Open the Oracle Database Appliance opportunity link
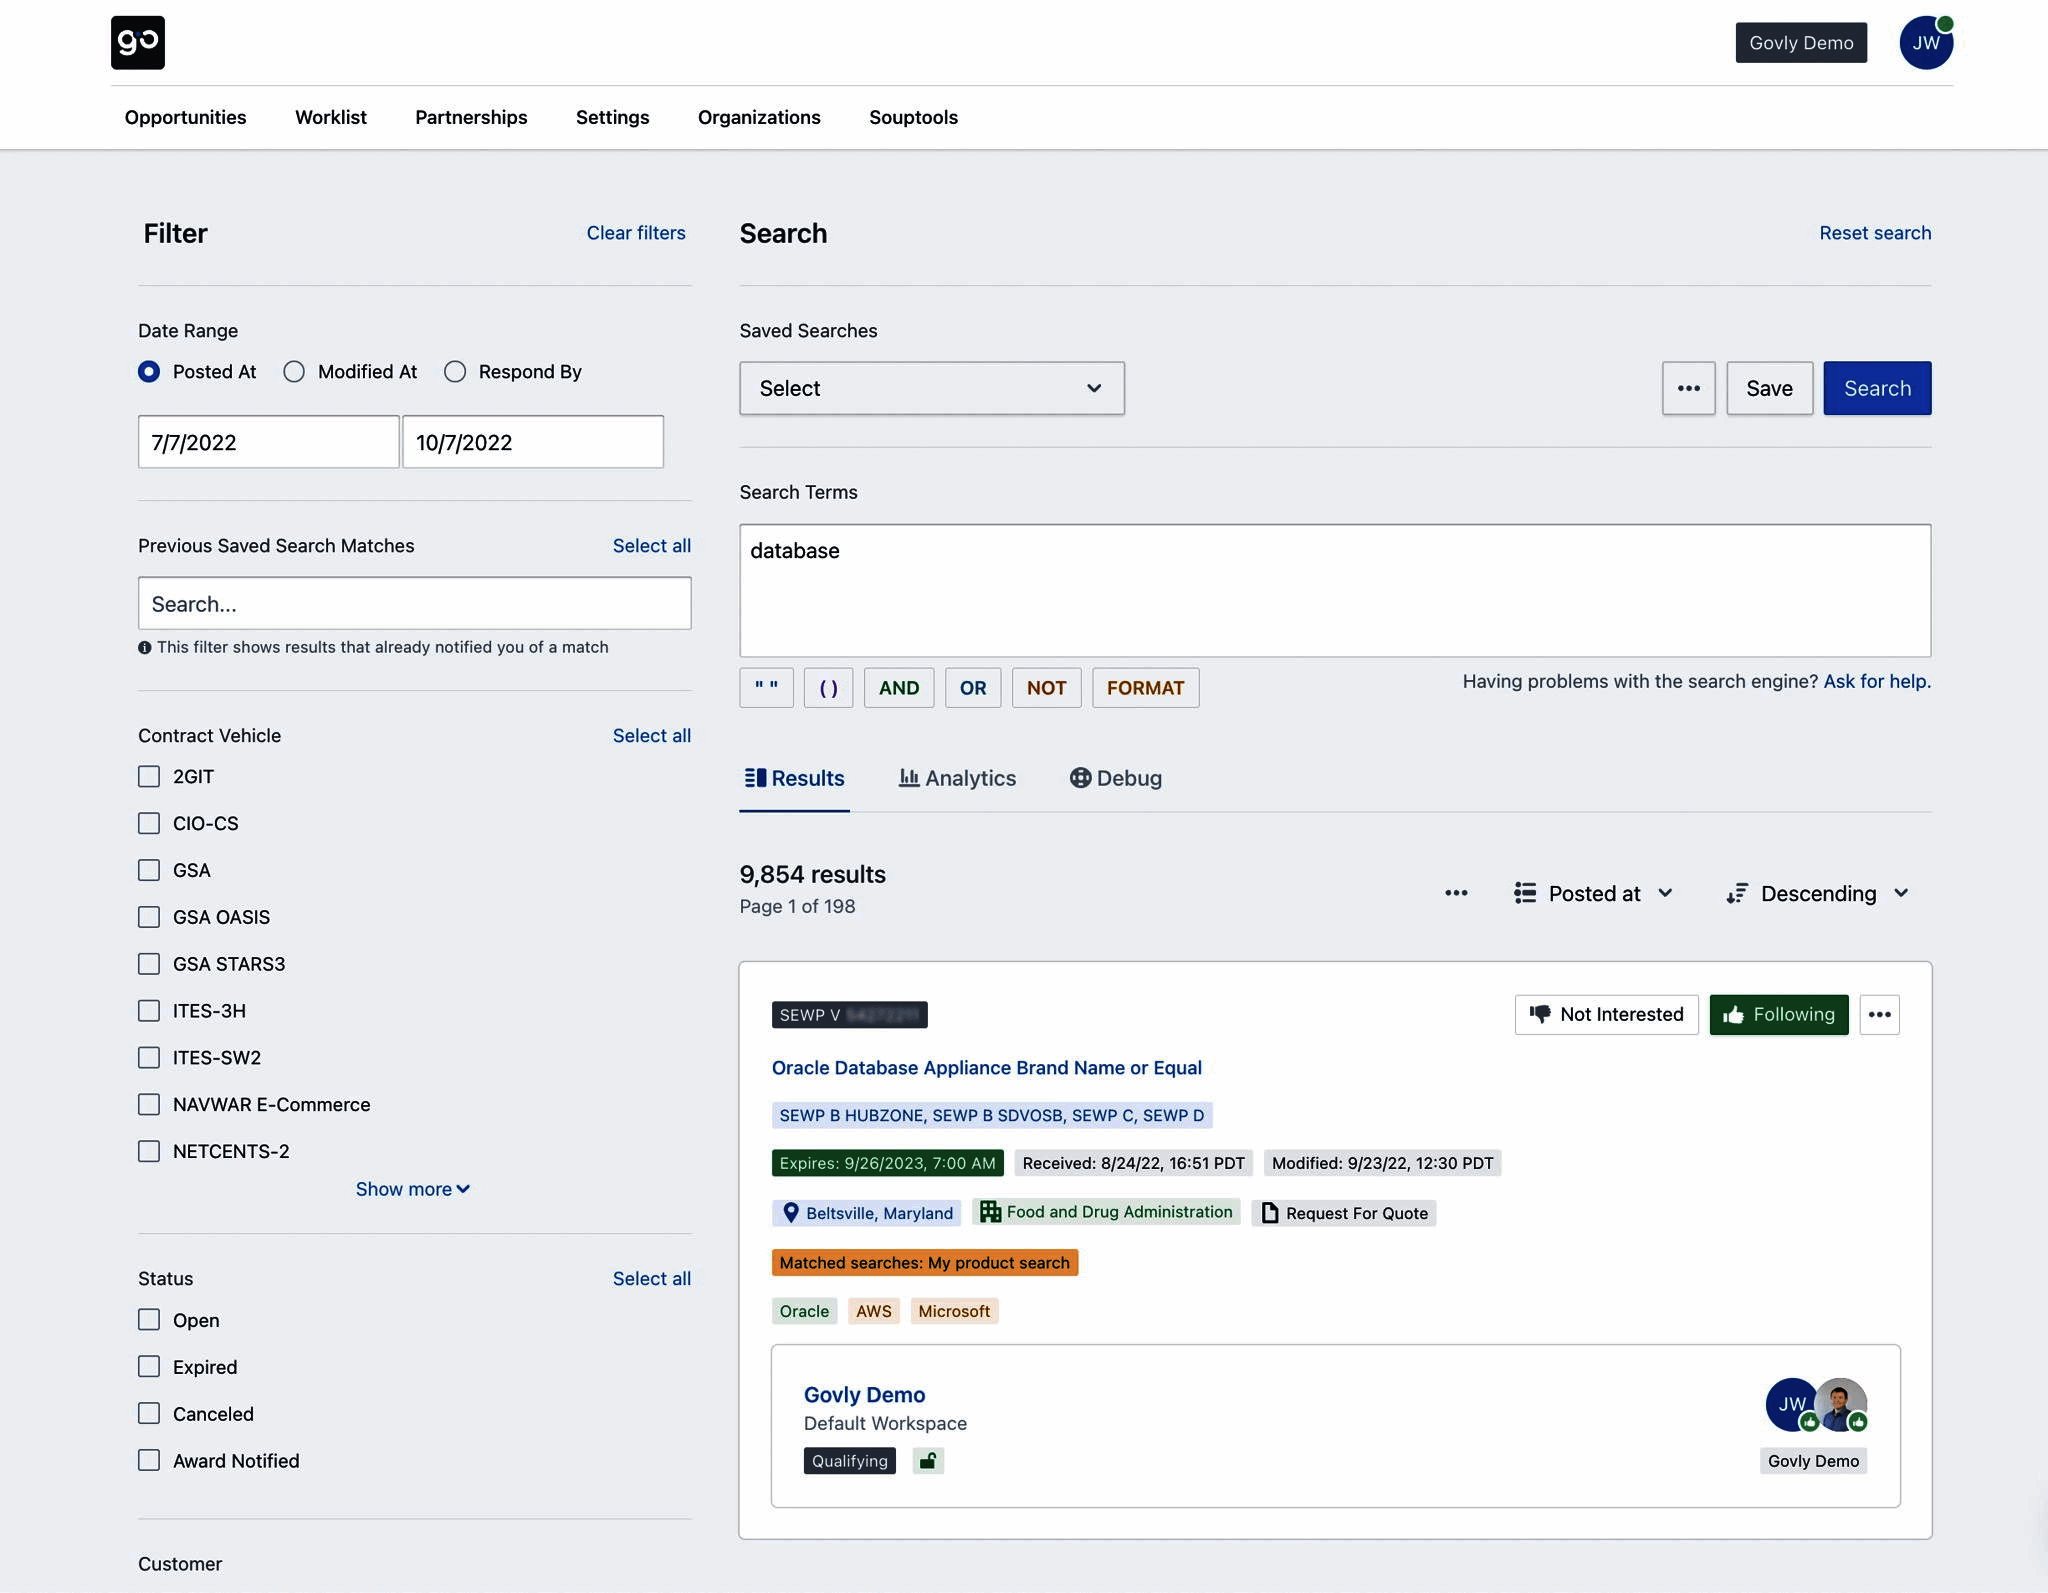 point(986,1067)
